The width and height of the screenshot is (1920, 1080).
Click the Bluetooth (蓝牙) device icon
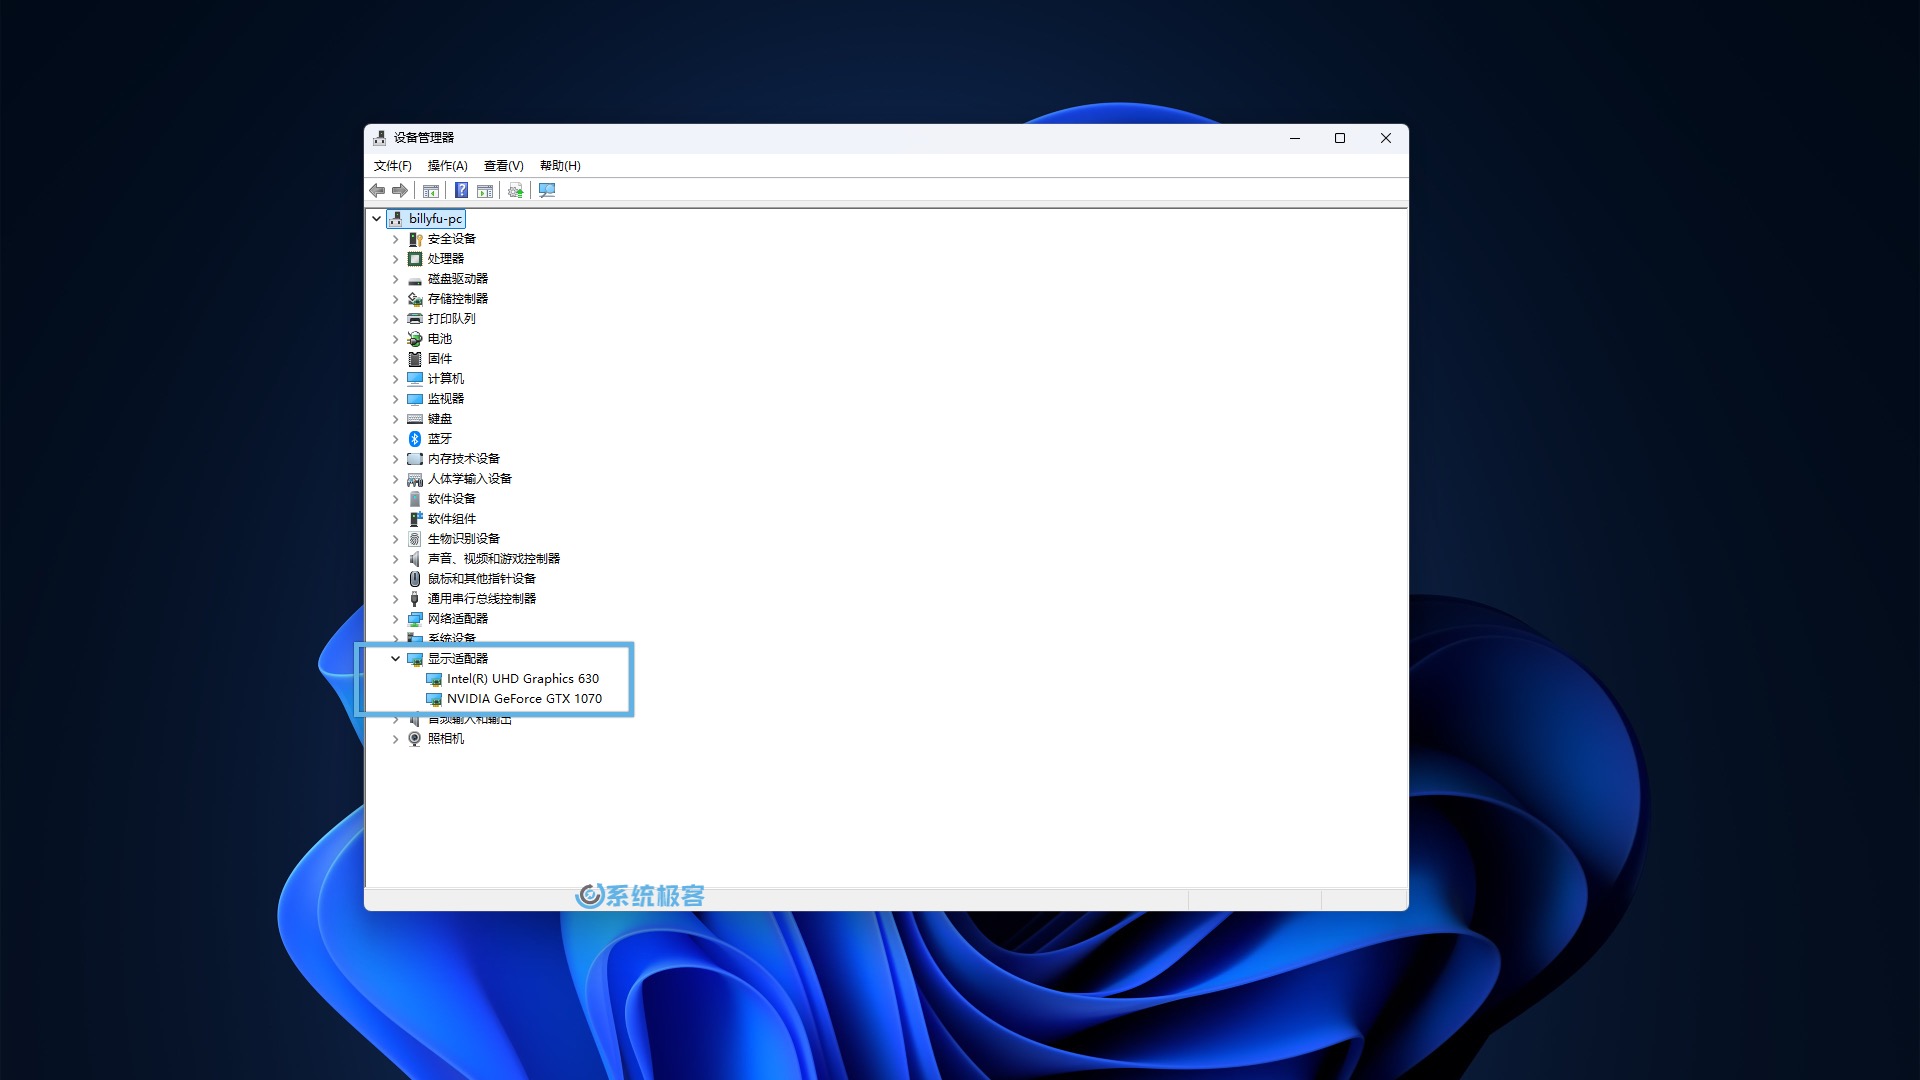click(x=415, y=438)
